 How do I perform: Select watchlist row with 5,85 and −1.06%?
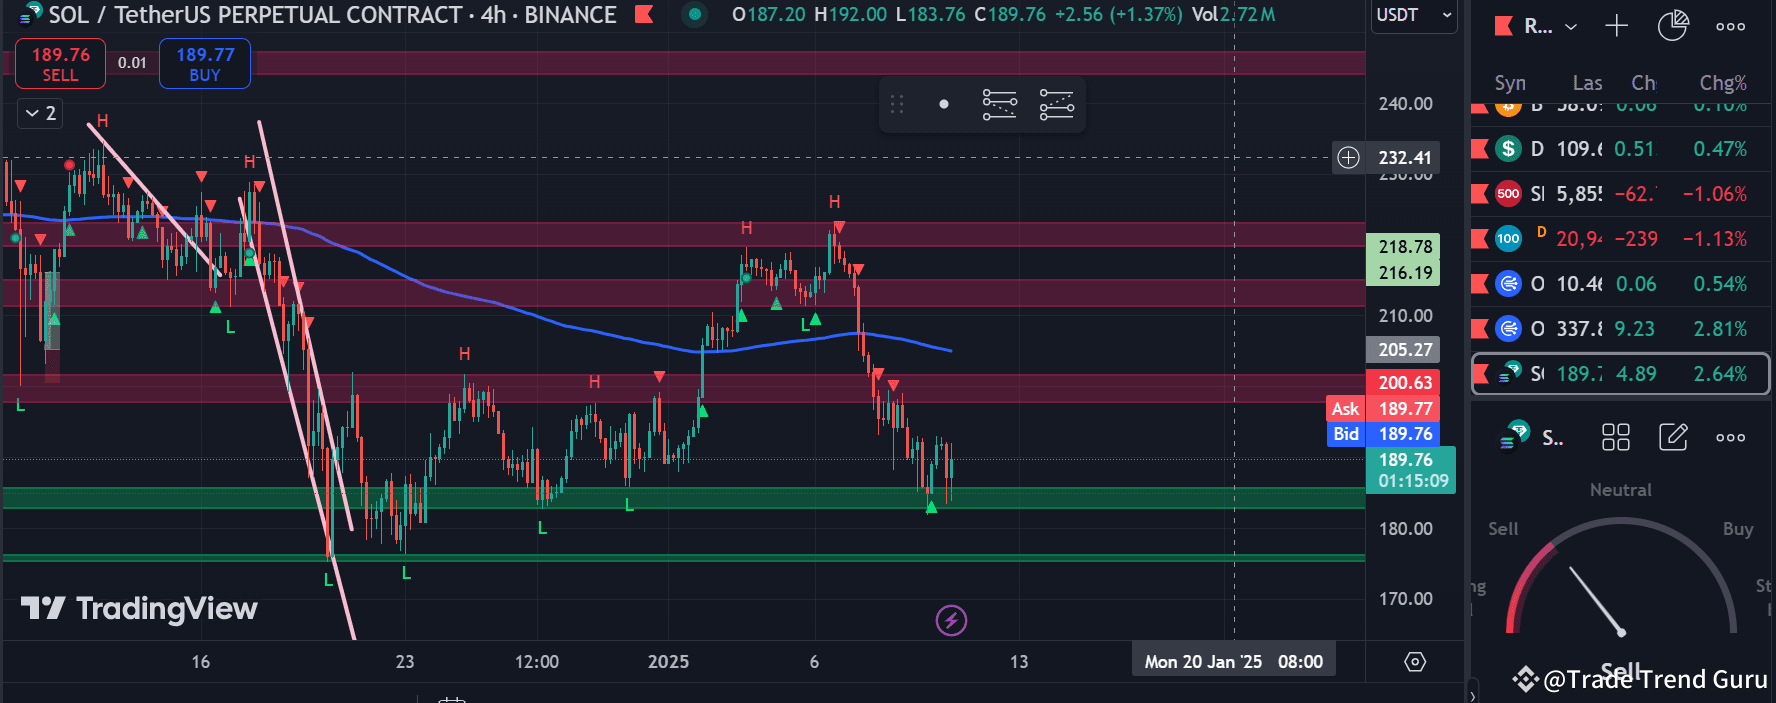1620,194
